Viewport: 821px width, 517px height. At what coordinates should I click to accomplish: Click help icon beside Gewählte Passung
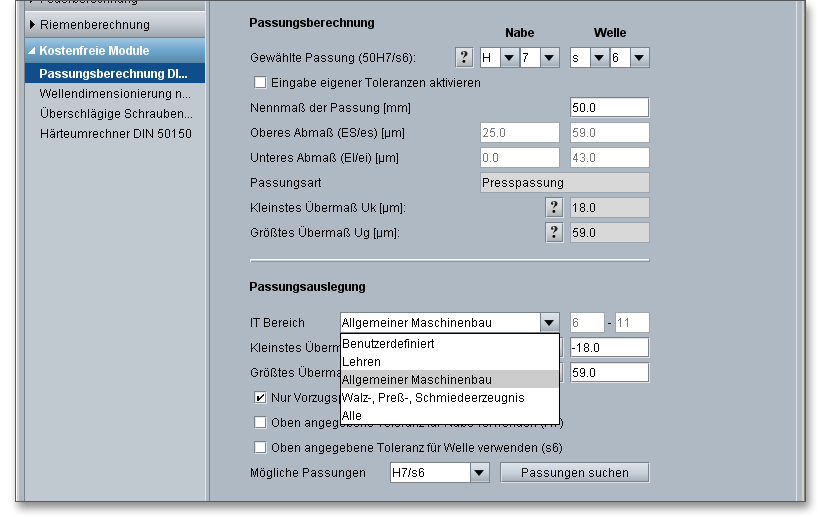tap(464, 58)
